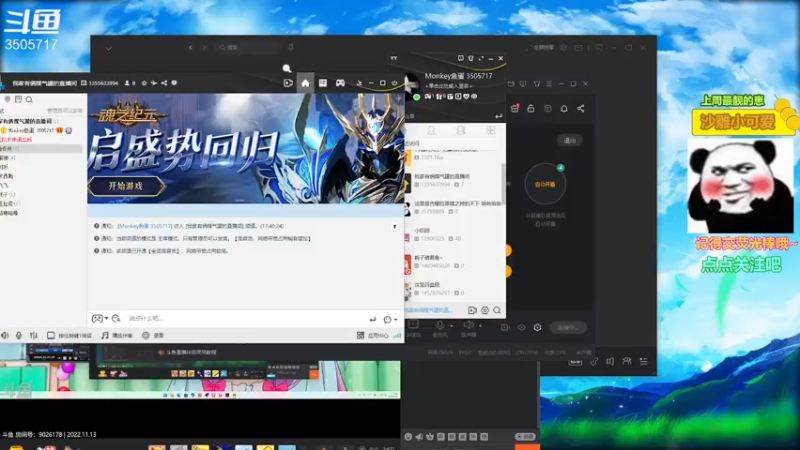Click the skin shirt icon in YY profile header
Screen dimensions: 800x450
click(470, 58)
